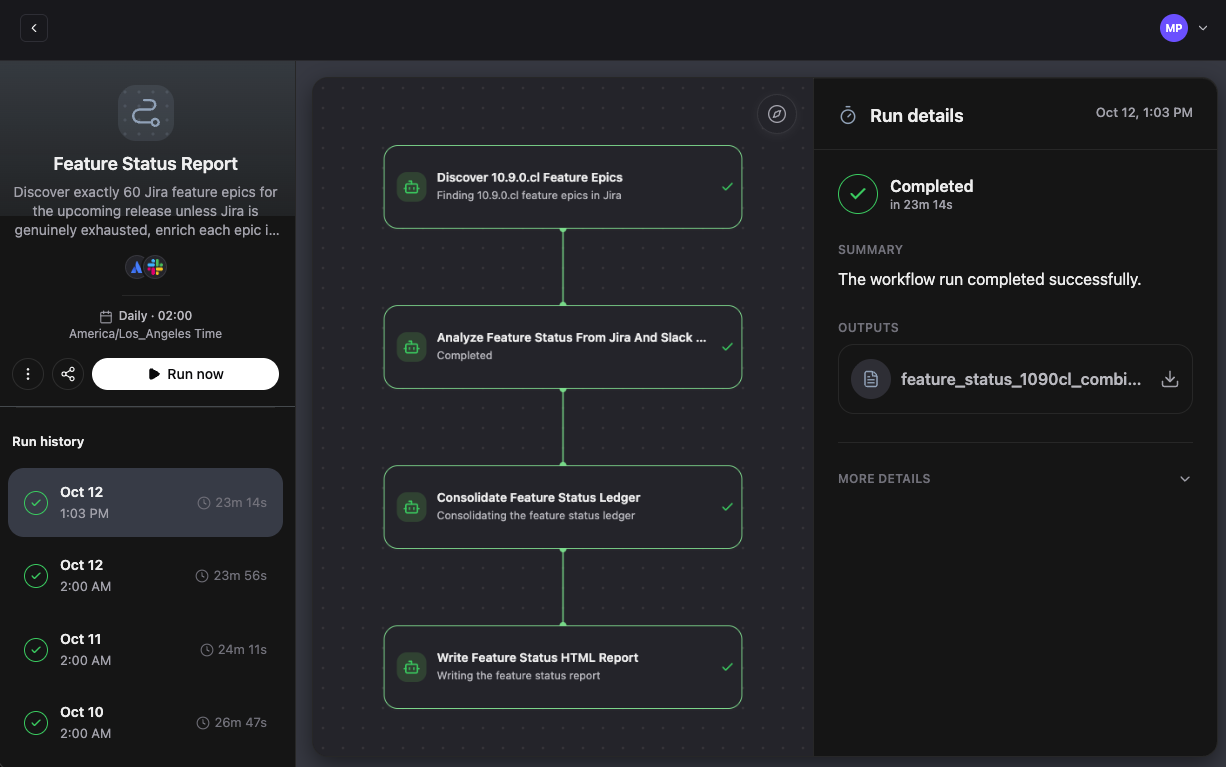Click the 'in 23m 14s' duration text
This screenshot has width=1226, height=767.
[x=921, y=205]
